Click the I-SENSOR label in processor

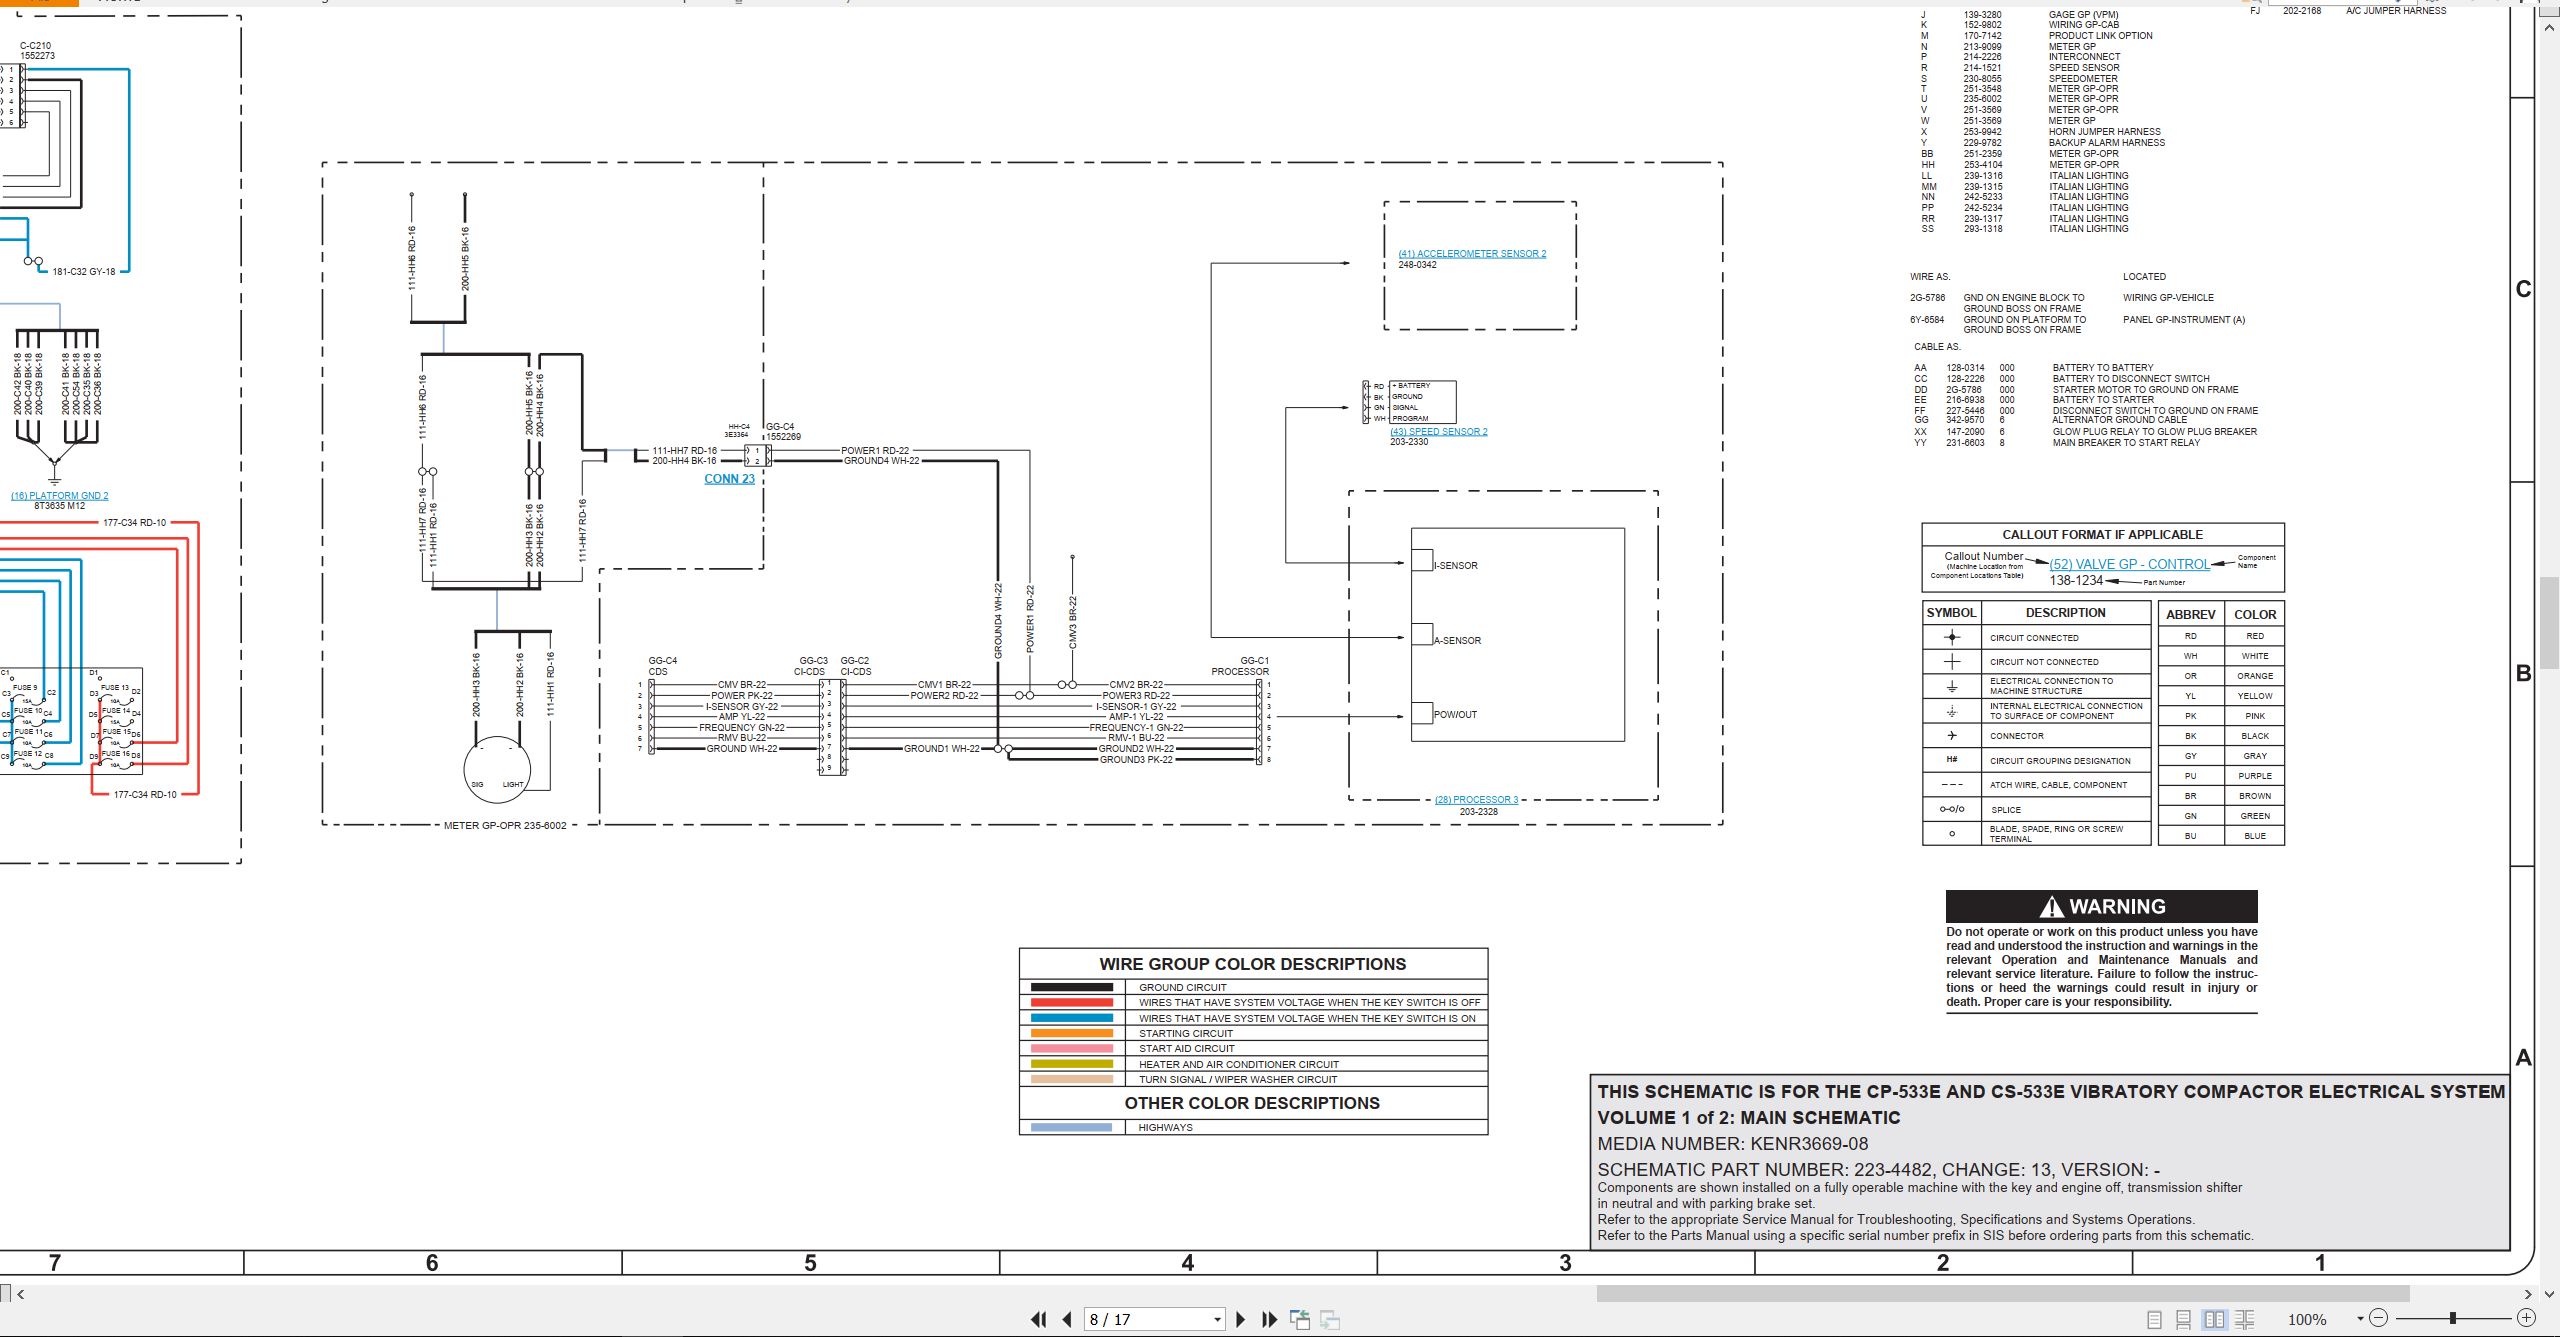[1455, 565]
